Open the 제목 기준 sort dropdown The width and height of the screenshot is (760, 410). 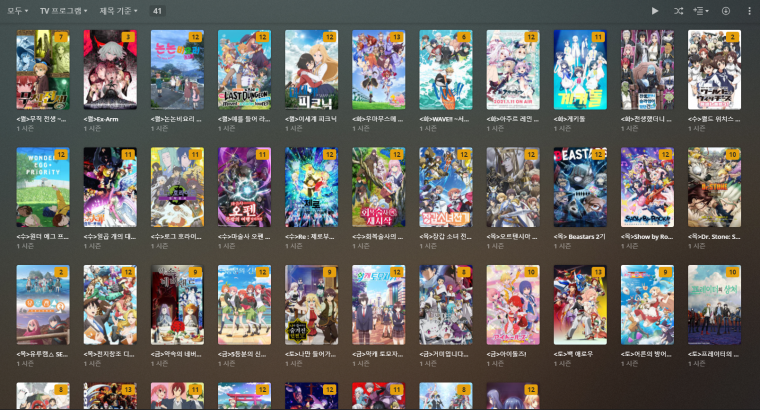coord(119,11)
